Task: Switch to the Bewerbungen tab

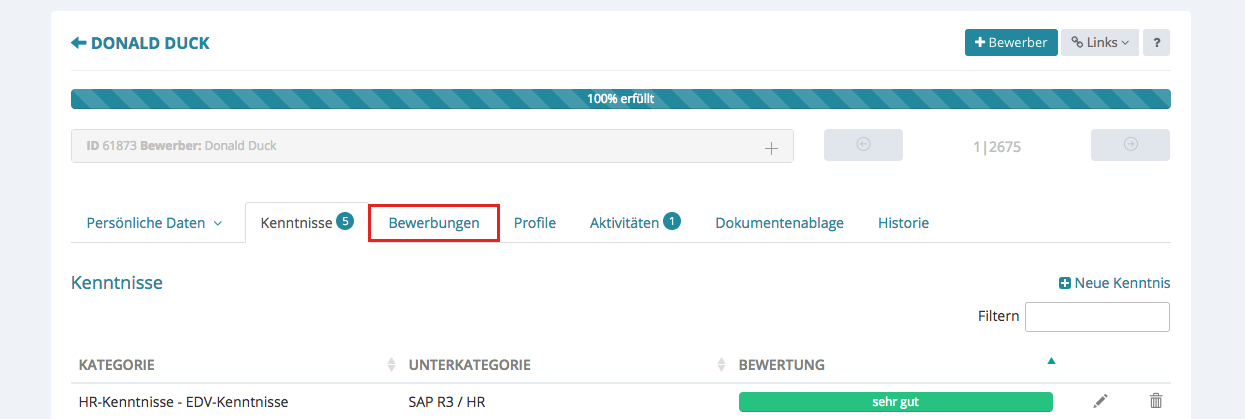Action: [433, 223]
